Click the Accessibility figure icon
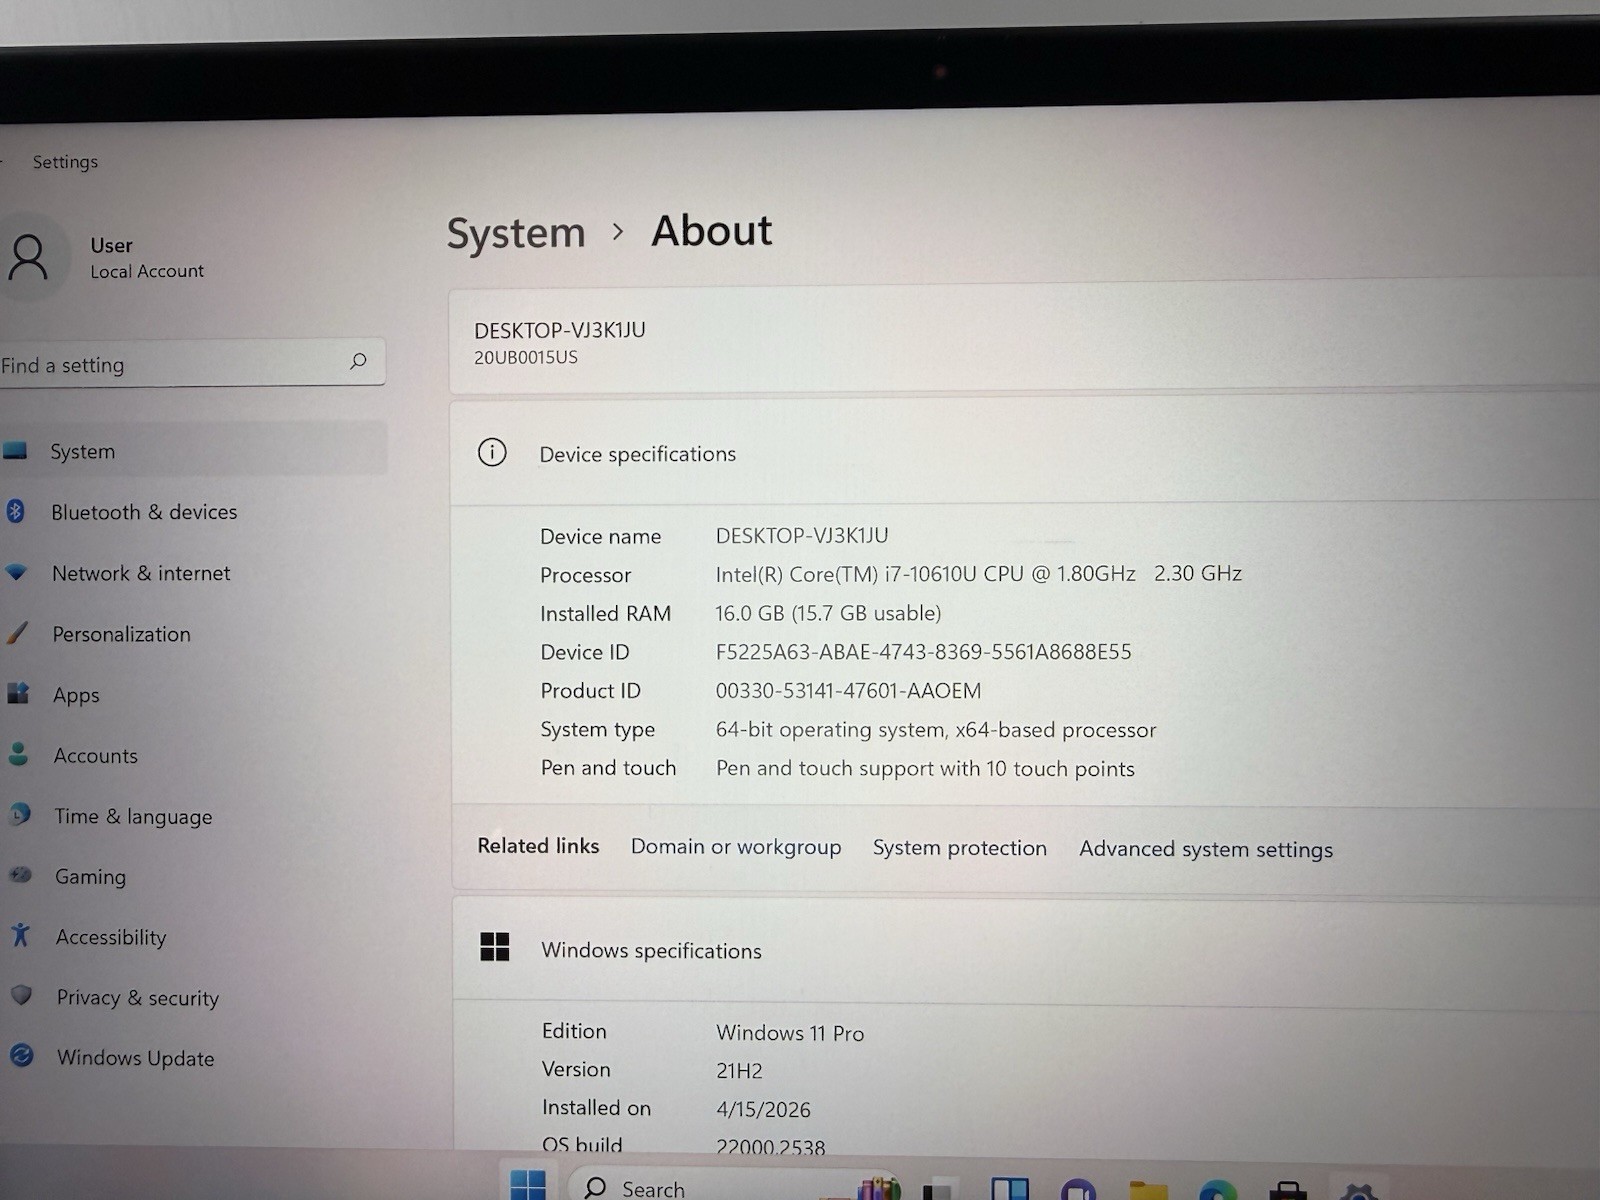Screen dimensions: 1600x1200 21,935
